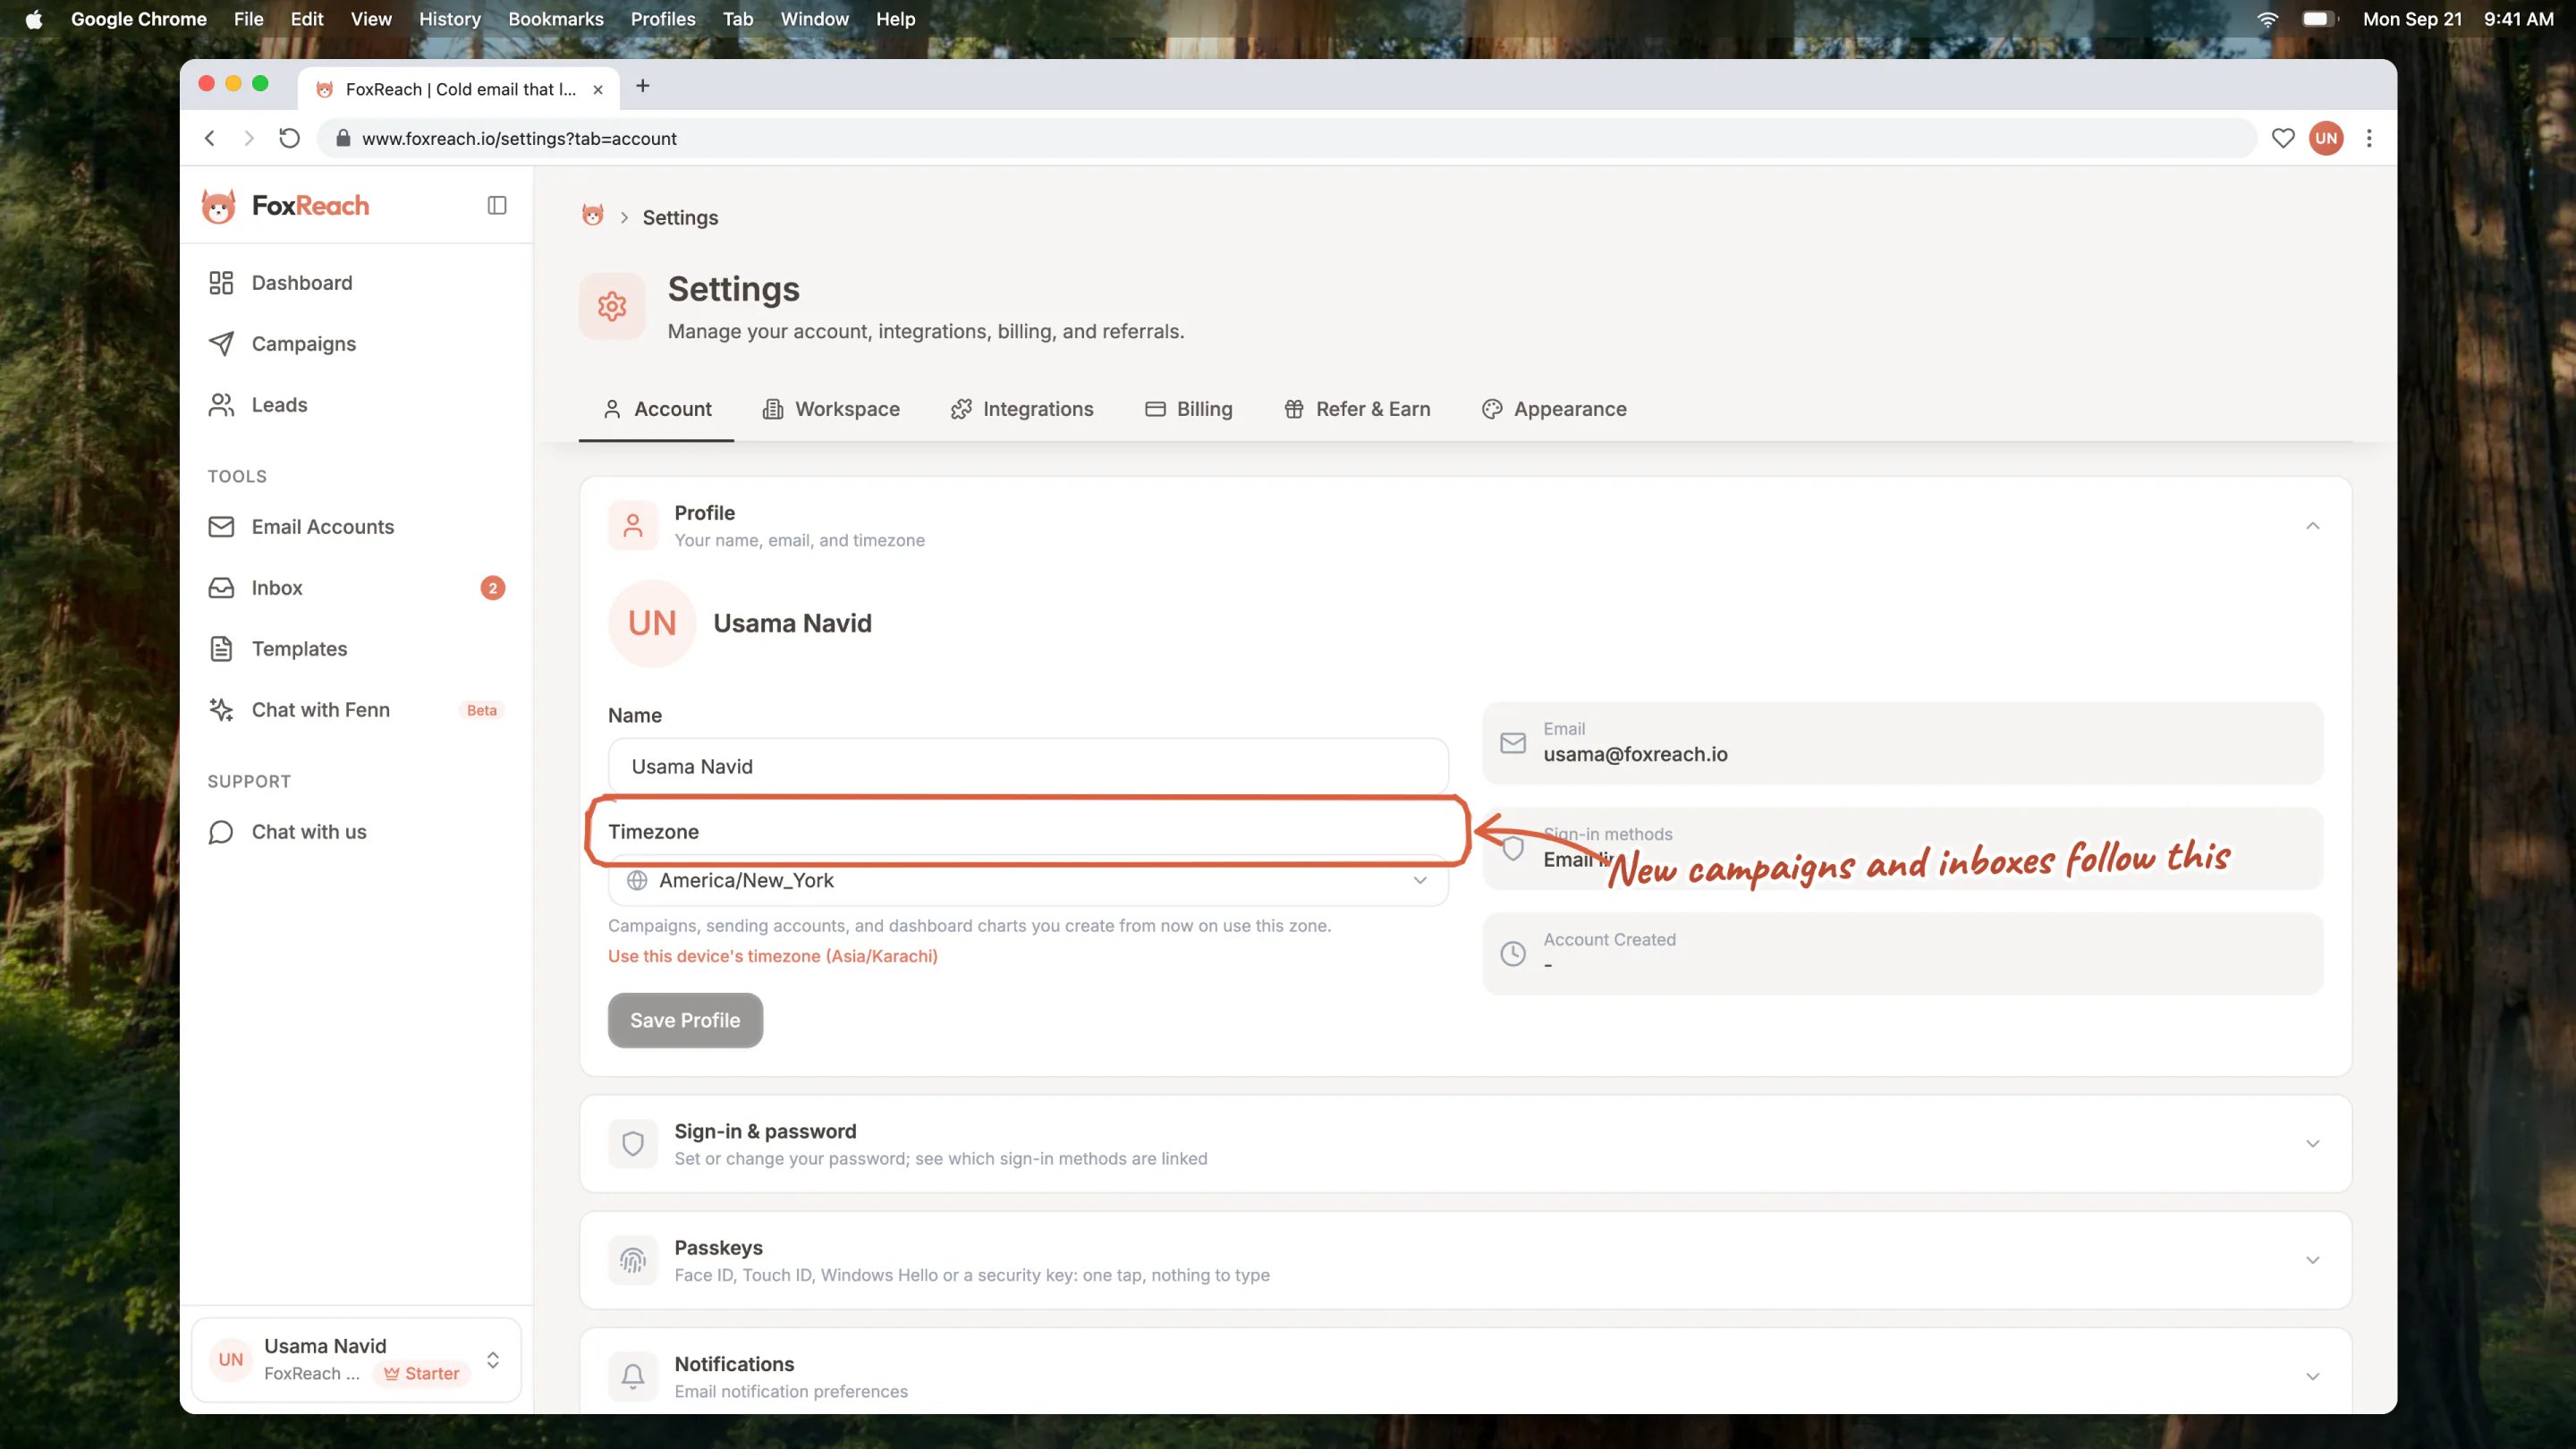Use this device's timezone Asia/Karachi link
The height and width of the screenshot is (1449, 2576).
click(773, 956)
